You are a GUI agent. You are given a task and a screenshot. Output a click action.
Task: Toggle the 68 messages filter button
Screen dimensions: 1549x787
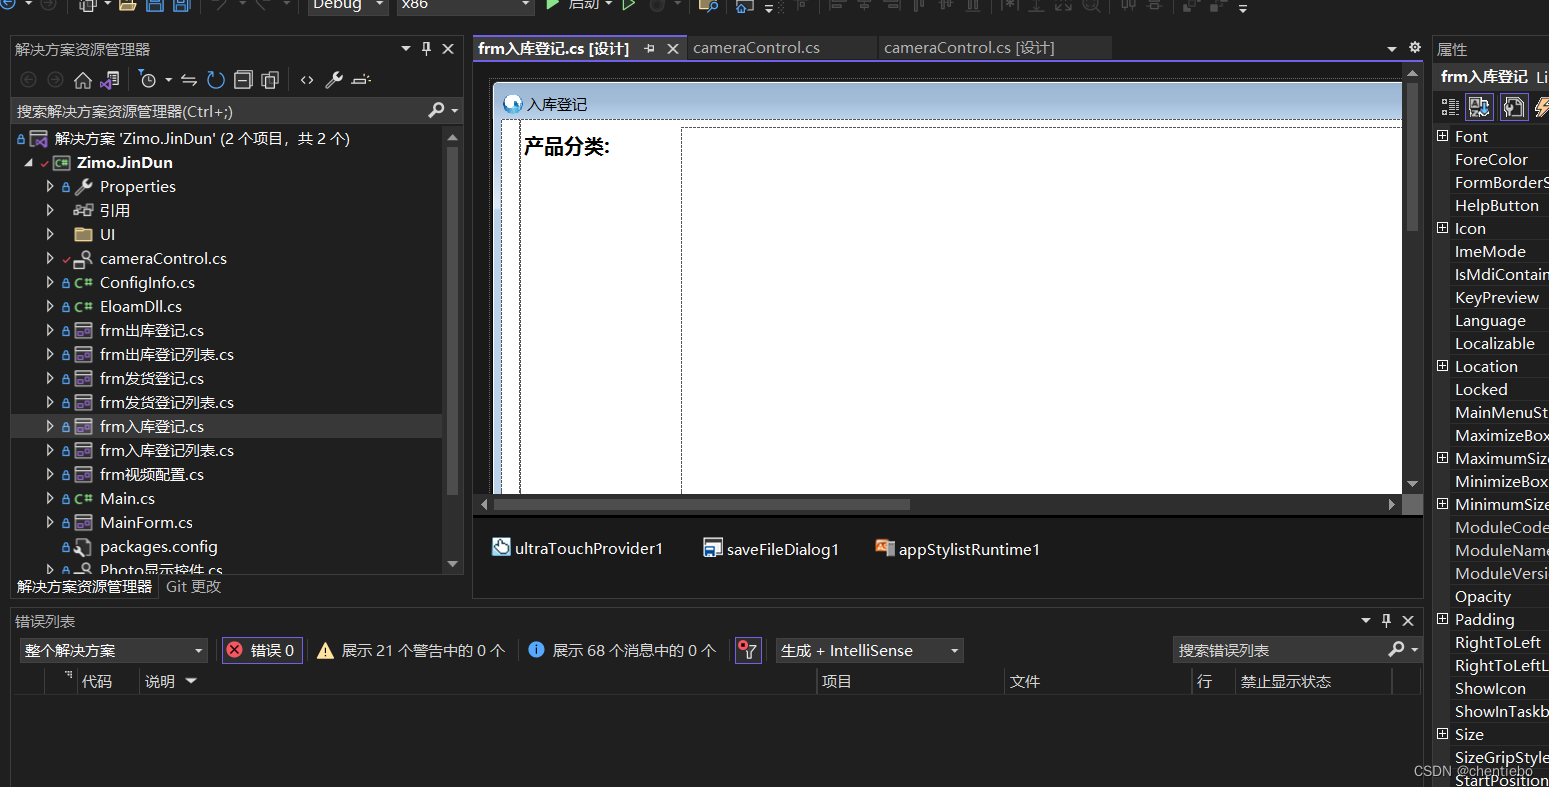[622, 650]
